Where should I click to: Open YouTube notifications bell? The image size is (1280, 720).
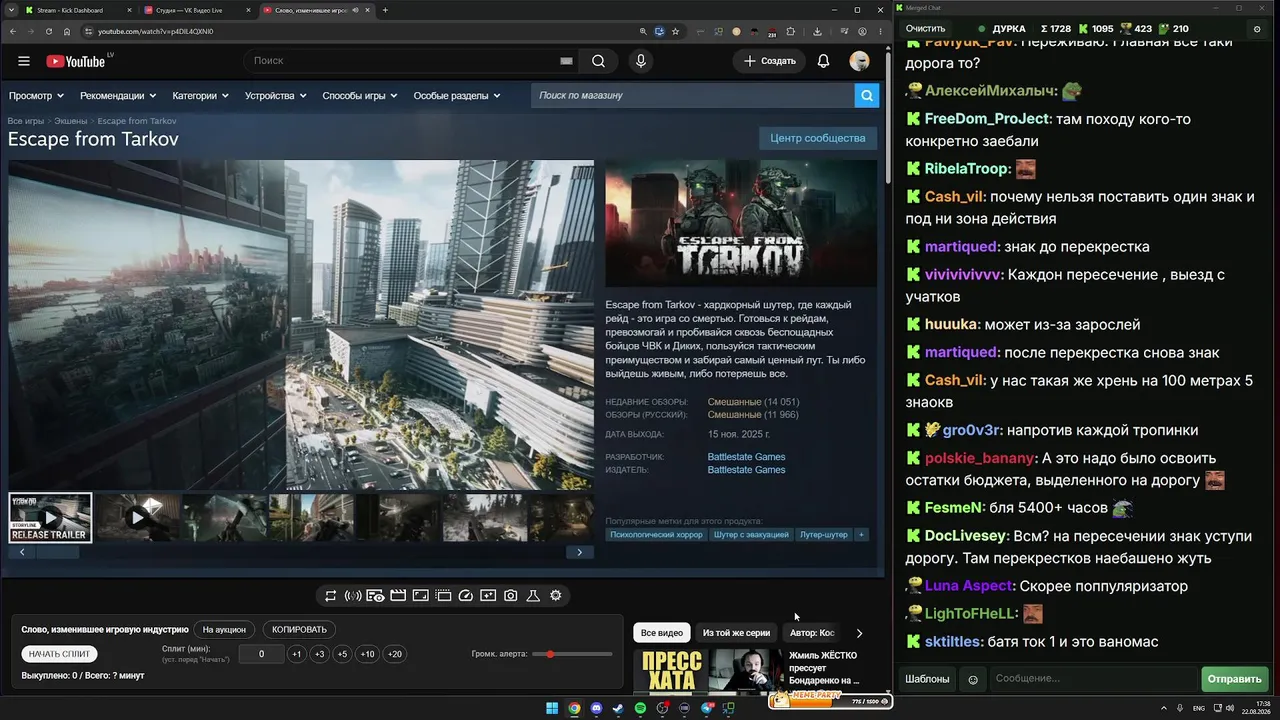pyautogui.click(x=823, y=61)
